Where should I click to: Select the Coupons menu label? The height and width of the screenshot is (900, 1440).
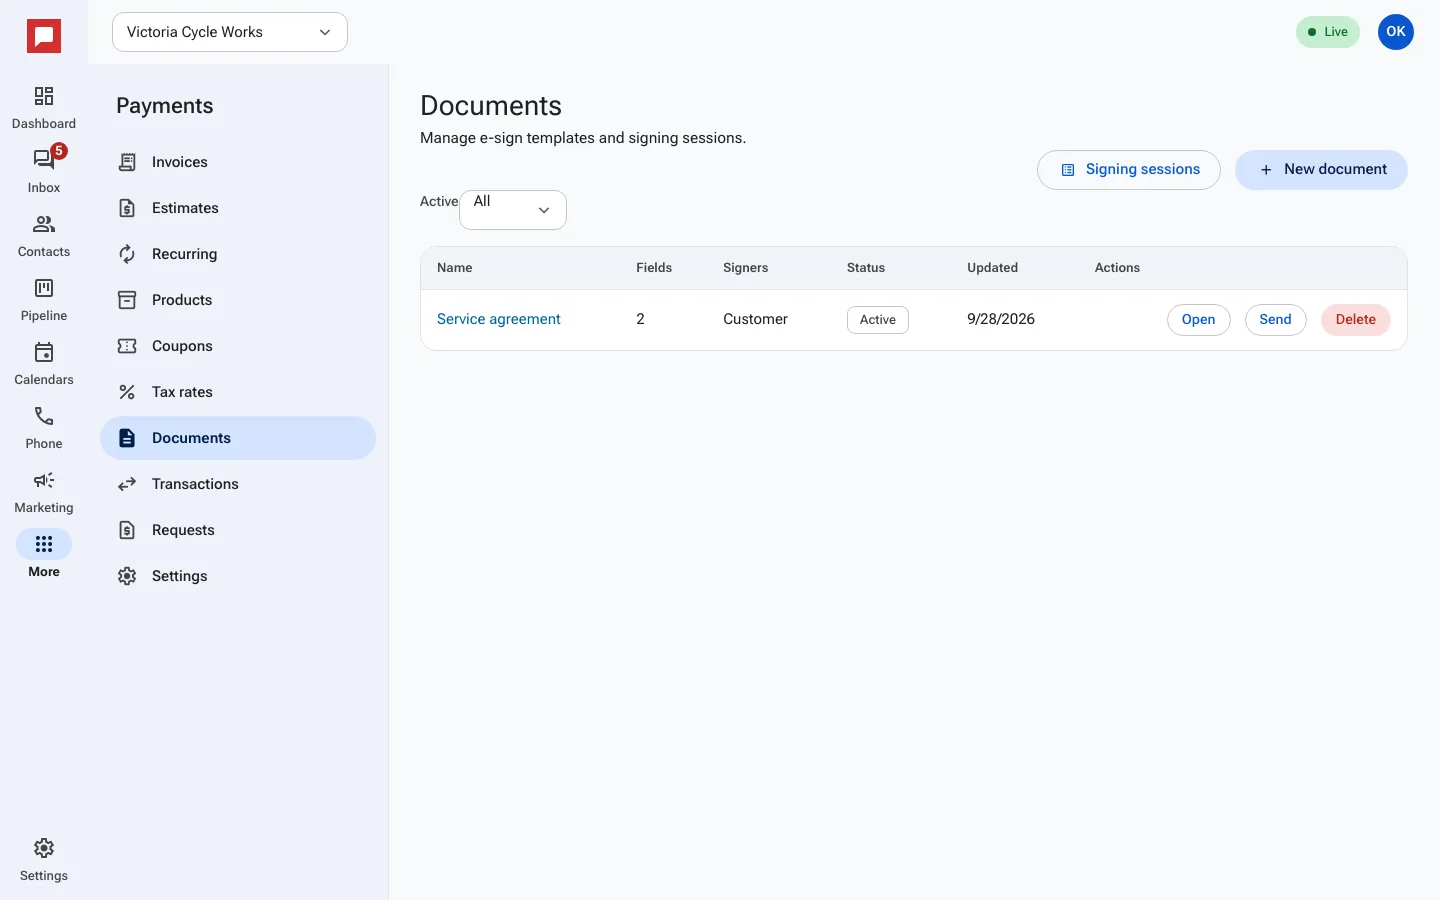(x=182, y=346)
